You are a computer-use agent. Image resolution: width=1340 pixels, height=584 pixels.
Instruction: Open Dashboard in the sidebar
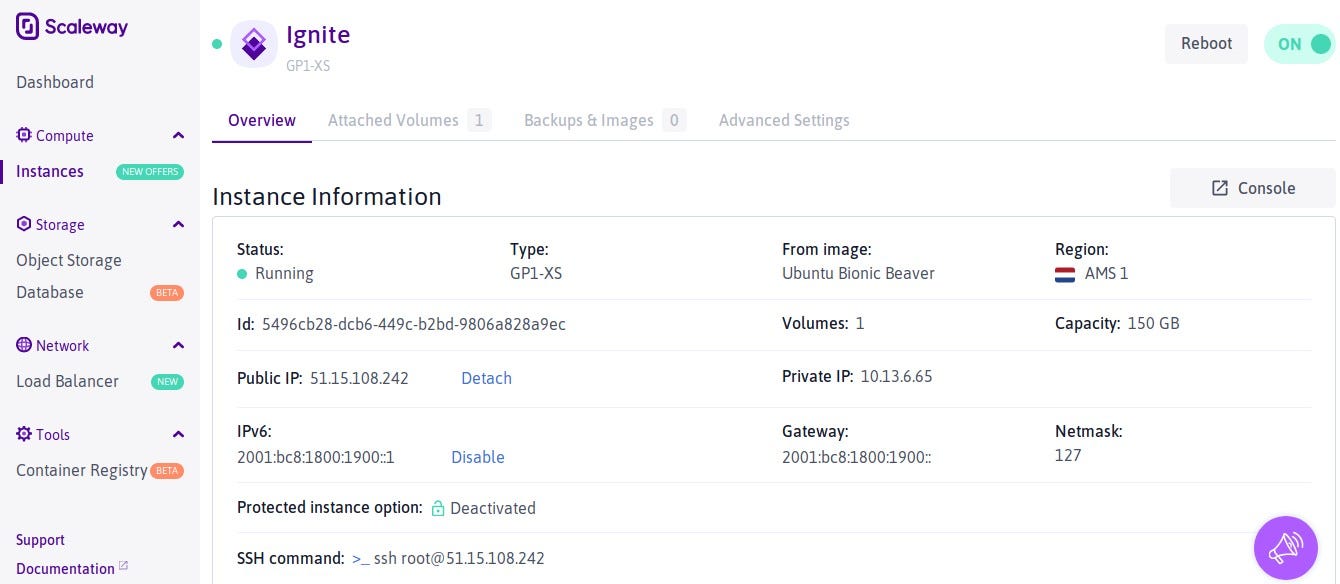(x=55, y=82)
